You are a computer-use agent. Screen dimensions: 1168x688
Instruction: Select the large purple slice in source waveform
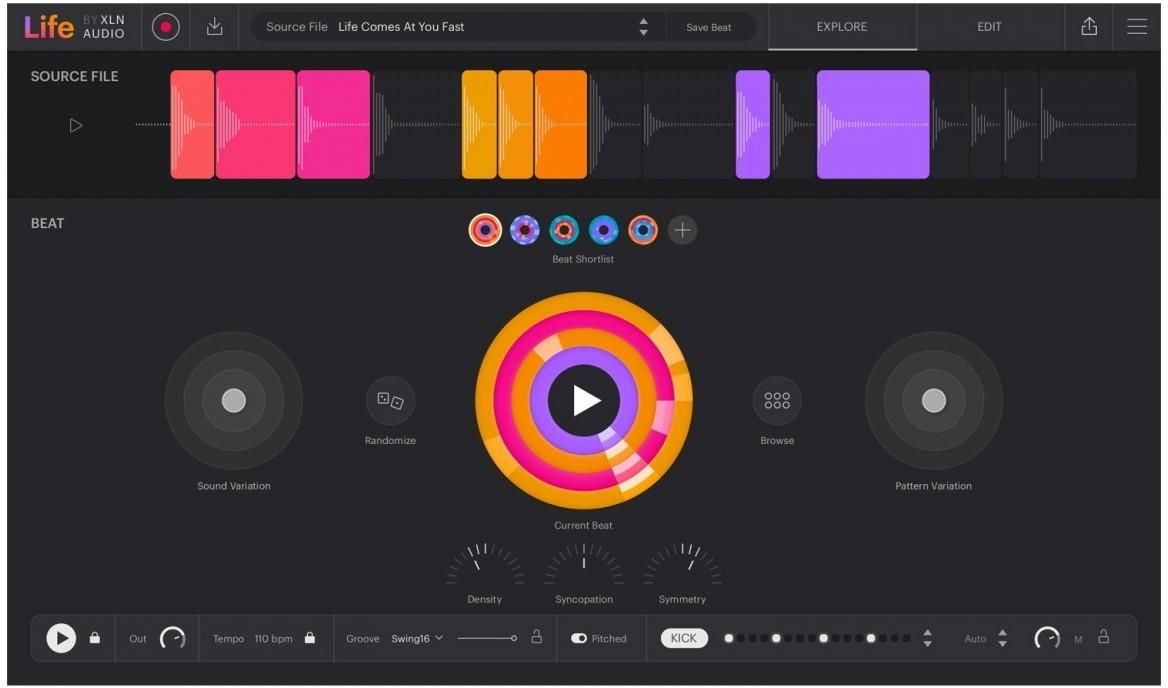point(872,125)
